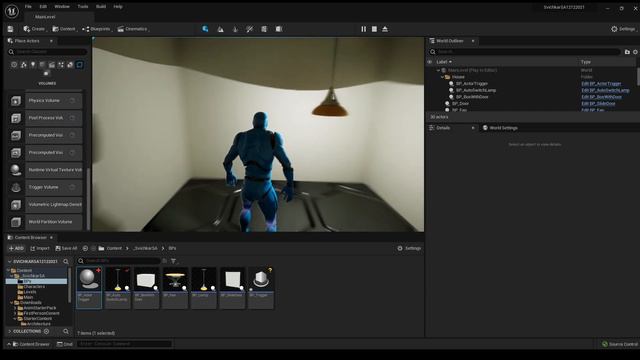Open Content Browser Settings
Viewport: 640px width, 360px height.
point(409,248)
